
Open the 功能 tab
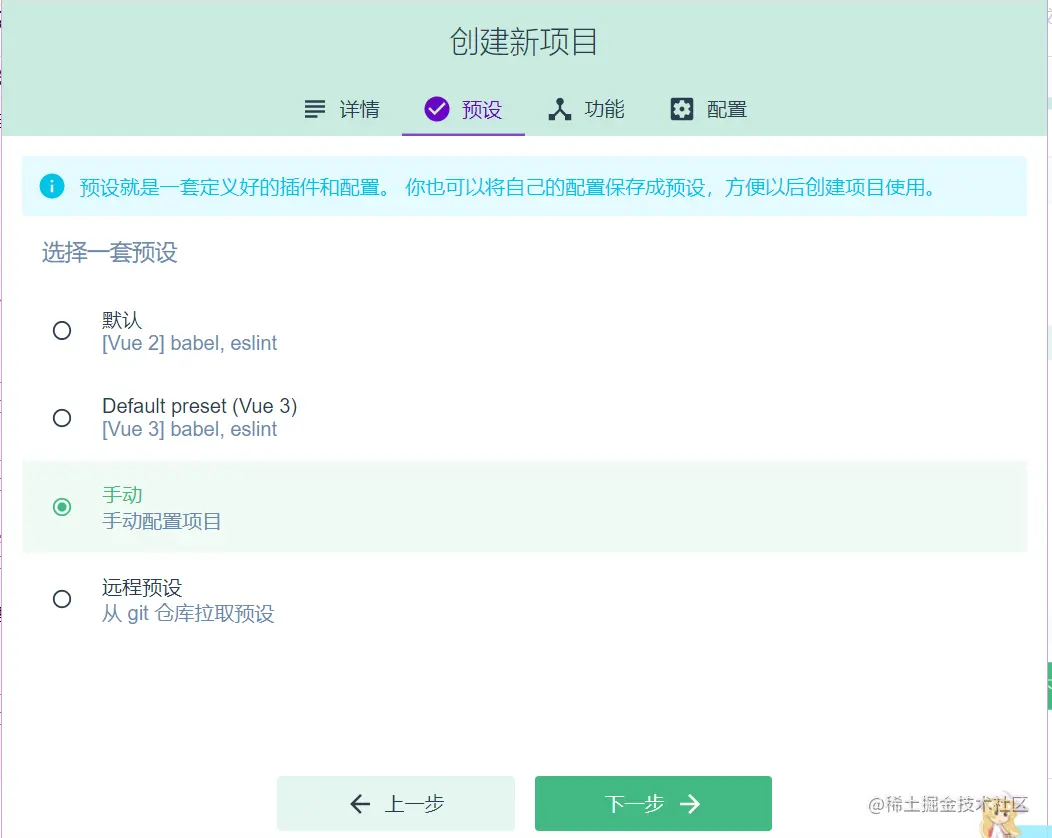(x=586, y=109)
